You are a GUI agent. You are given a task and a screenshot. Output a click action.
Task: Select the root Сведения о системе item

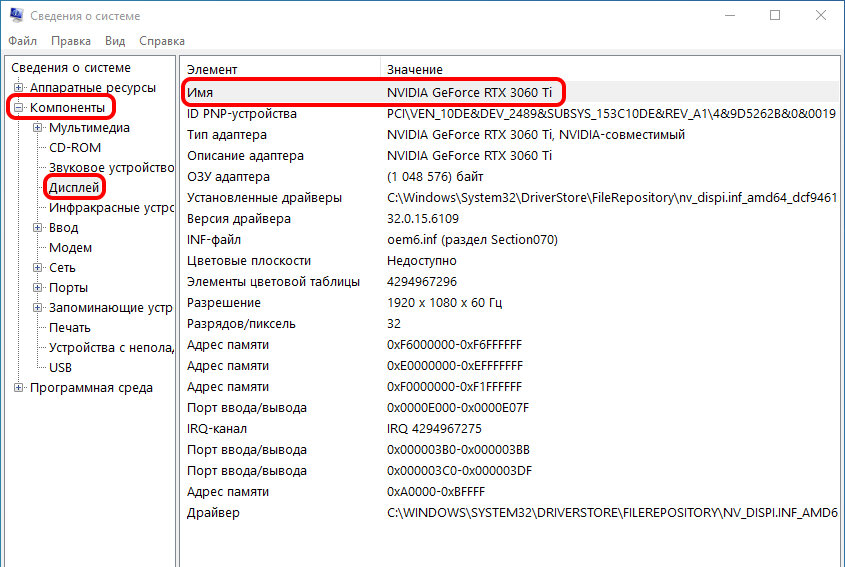pos(71,68)
